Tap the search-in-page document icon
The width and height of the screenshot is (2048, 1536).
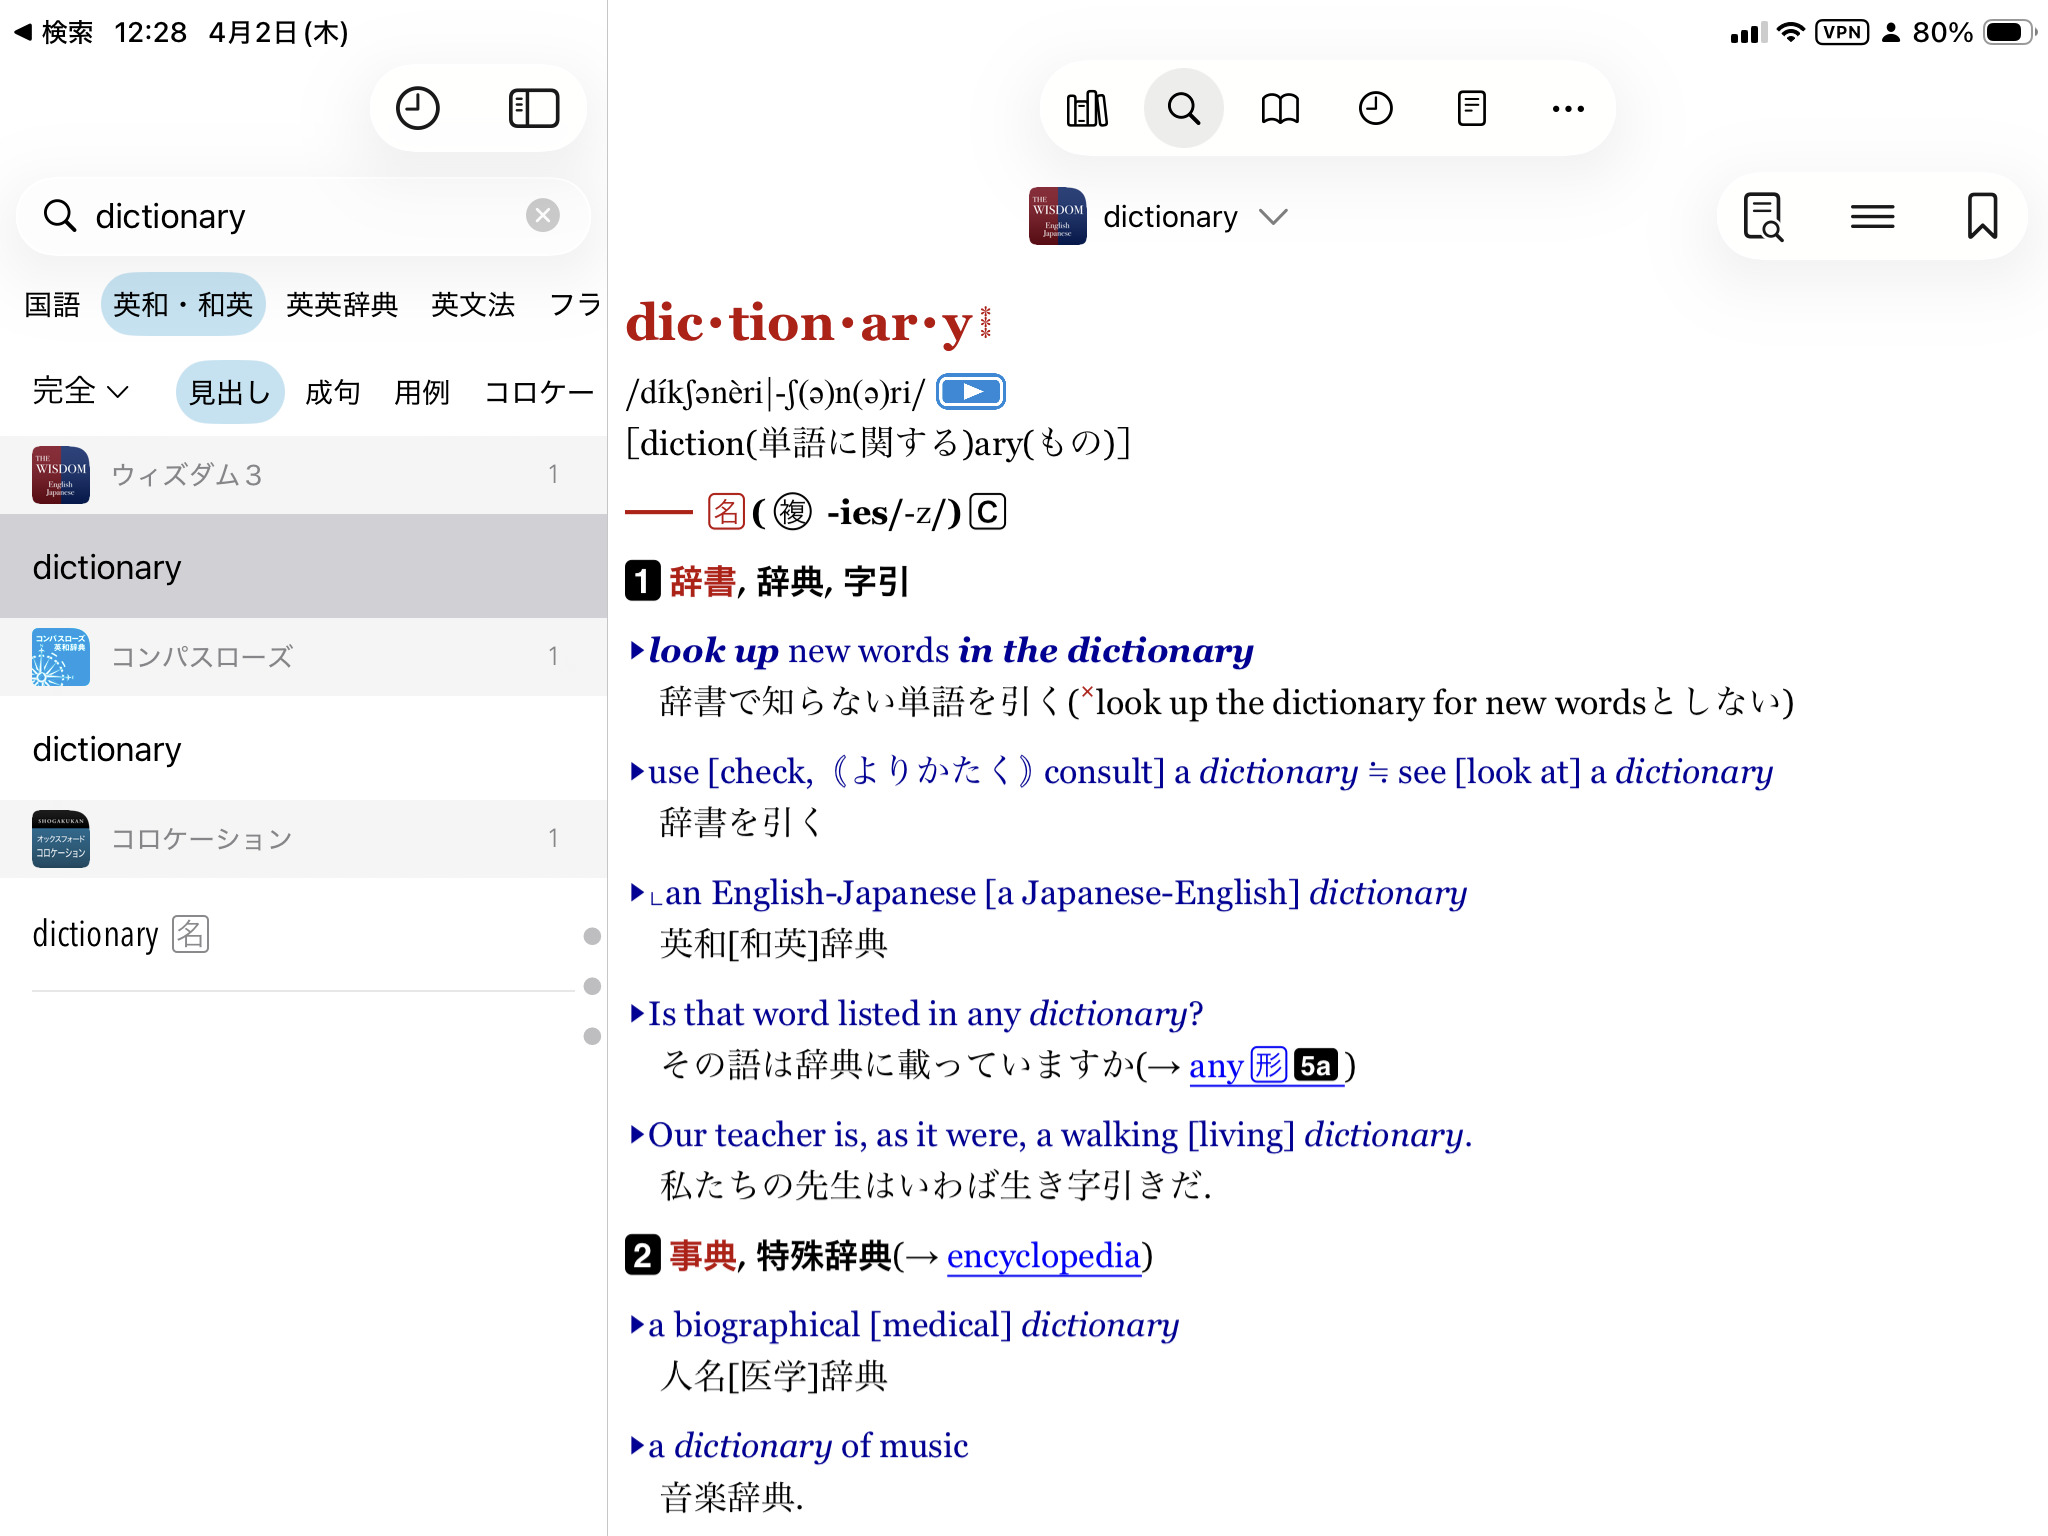pyautogui.click(x=1763, y=216)
